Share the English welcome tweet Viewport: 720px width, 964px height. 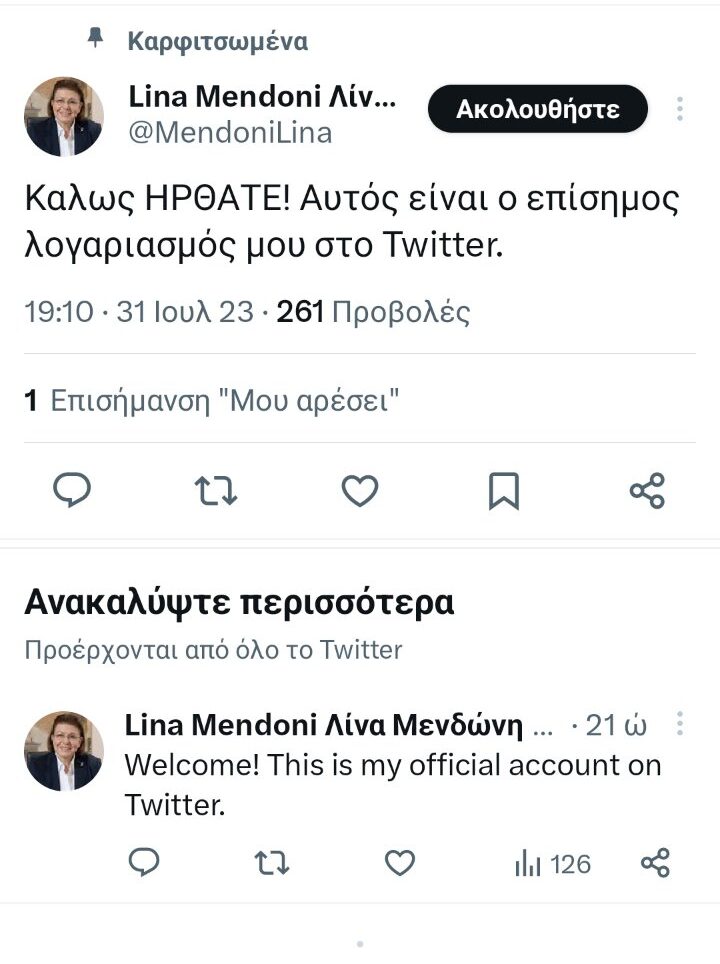[x=654, y=862]
